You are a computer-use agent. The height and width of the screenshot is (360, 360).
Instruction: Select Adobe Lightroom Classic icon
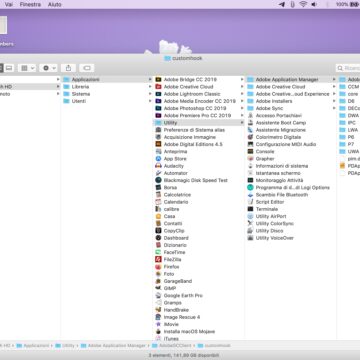tap(158, 94)
